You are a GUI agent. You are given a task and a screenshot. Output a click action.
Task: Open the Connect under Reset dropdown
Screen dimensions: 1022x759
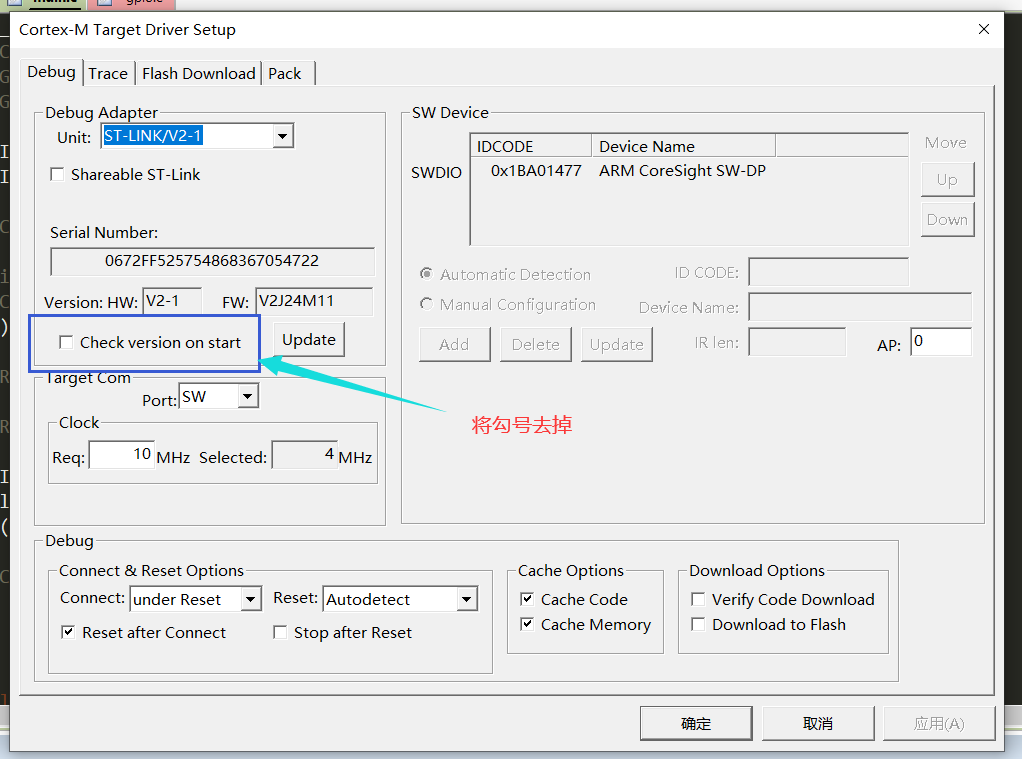tap(251, 599)
